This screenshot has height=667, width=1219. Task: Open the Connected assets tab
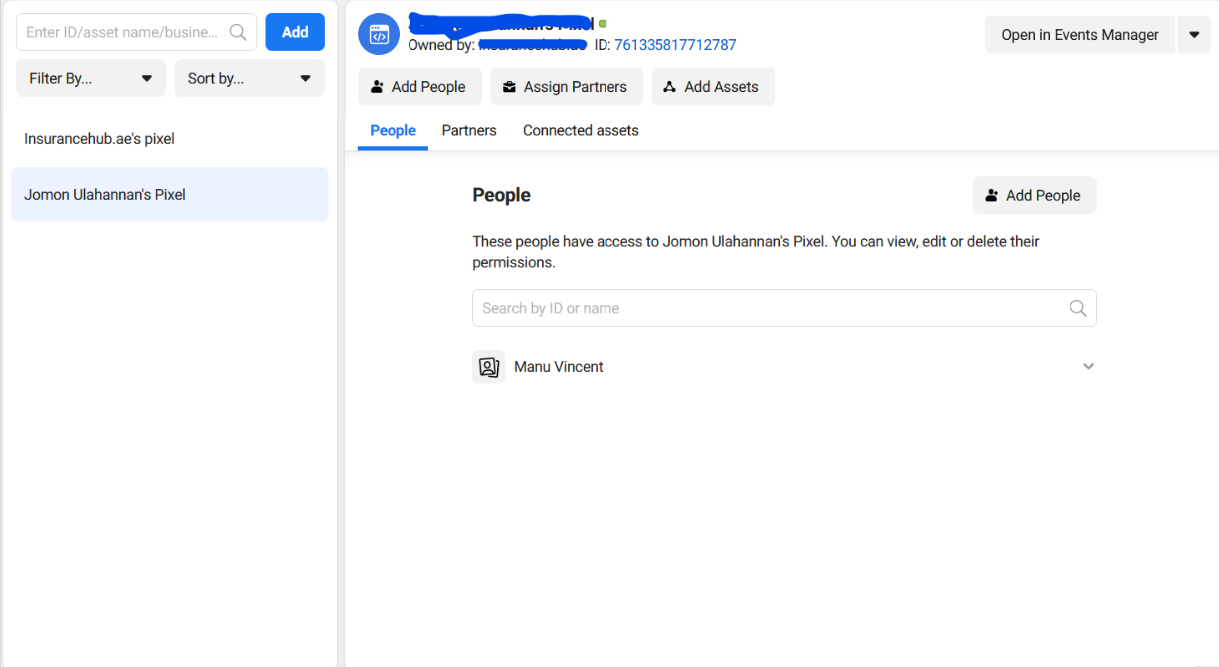pyautogui.click(x=580, y=130)
